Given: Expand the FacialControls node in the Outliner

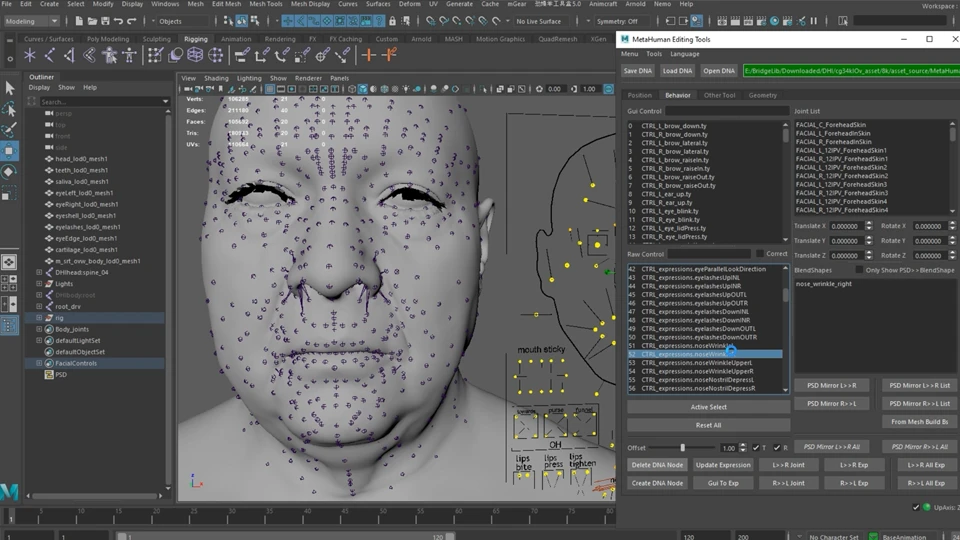Looking at the screenshot, I should click(39, 363).
